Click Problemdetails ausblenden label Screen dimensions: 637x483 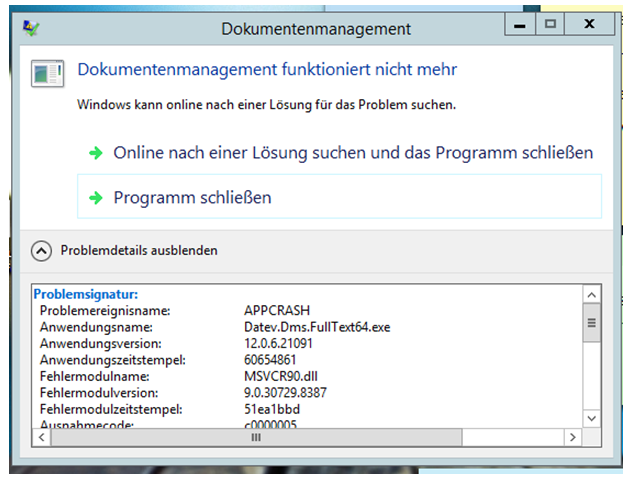click(139, 251)
